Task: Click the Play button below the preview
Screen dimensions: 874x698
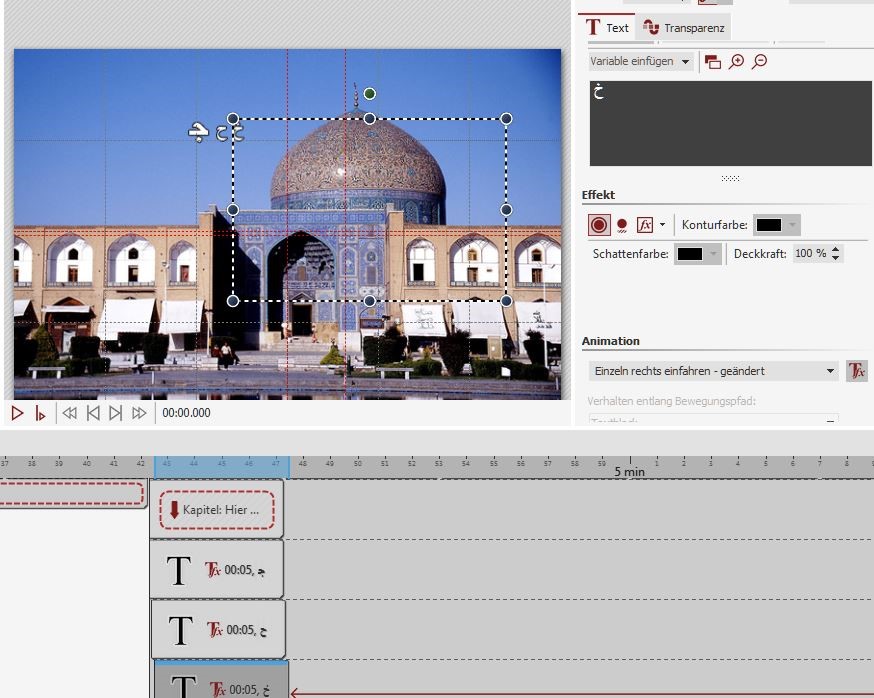Action: click(x=18, y=413)
